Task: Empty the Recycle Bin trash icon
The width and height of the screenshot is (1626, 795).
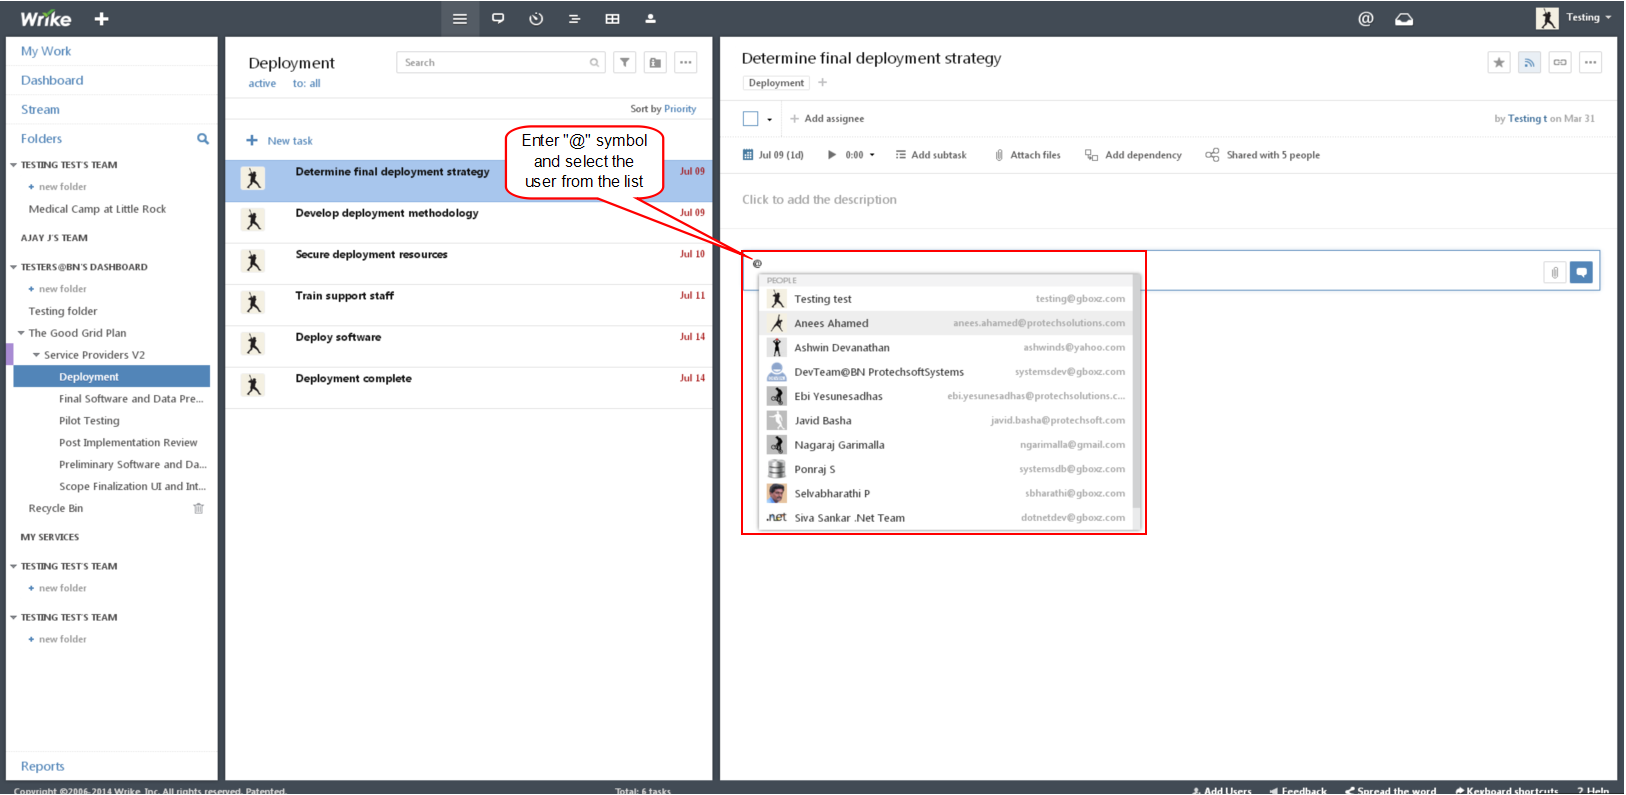Action: tap(198, 509)
